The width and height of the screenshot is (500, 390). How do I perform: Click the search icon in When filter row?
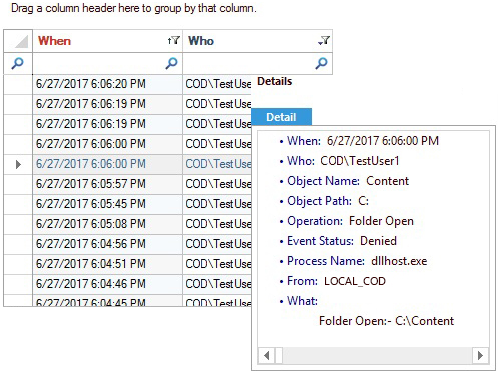click(x=171, y=63)
